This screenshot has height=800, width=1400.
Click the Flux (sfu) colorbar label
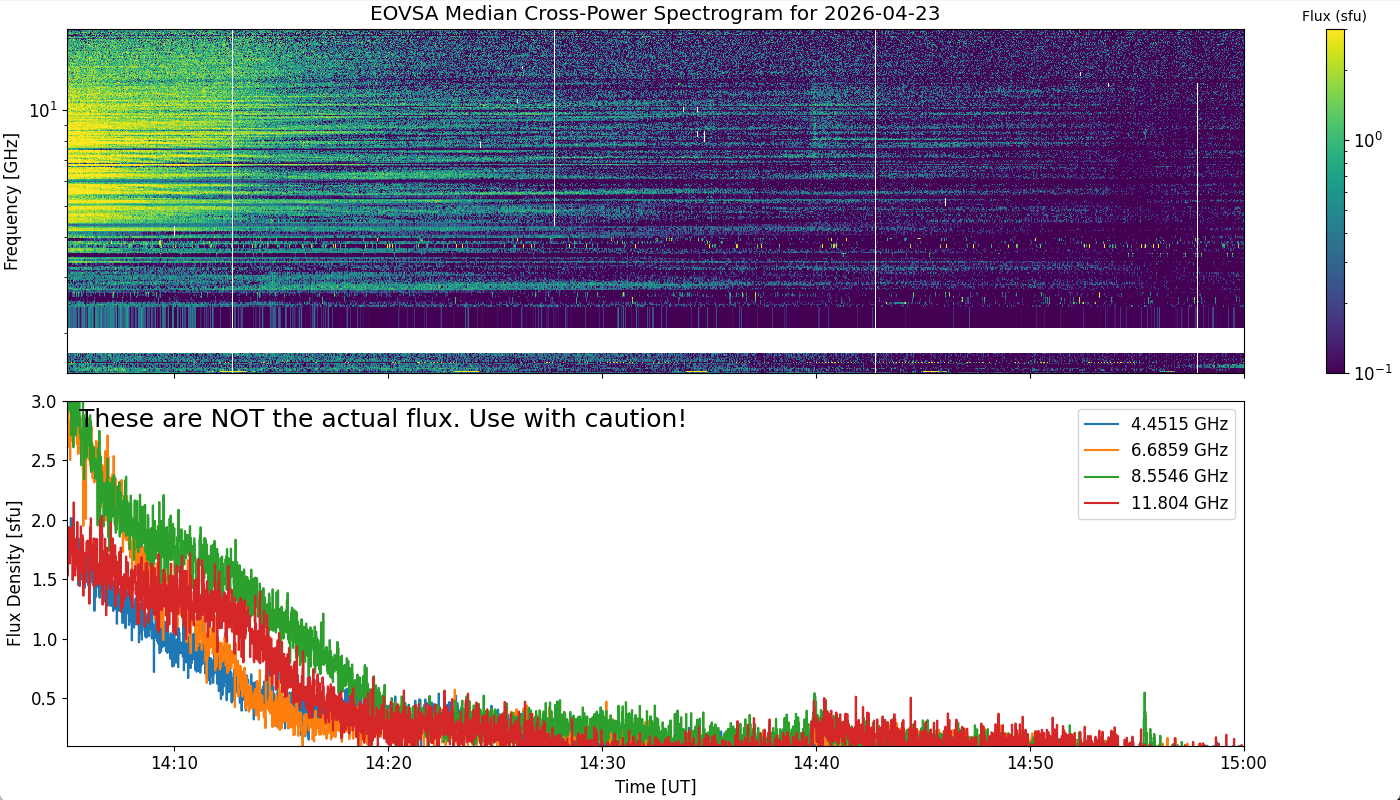1334,16
